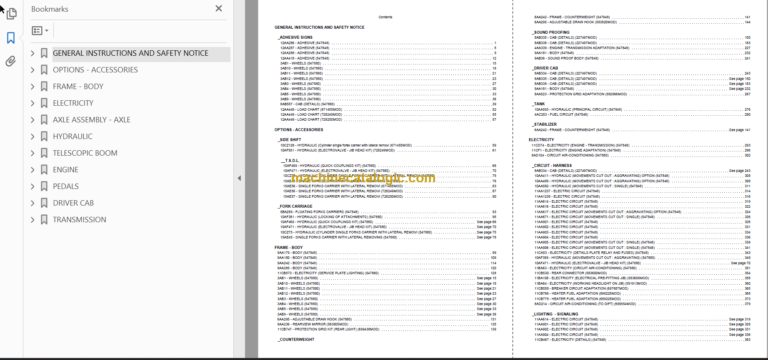Click '_TANK' subheading on right page
This screenshot has width=768, height=360.
538,104
